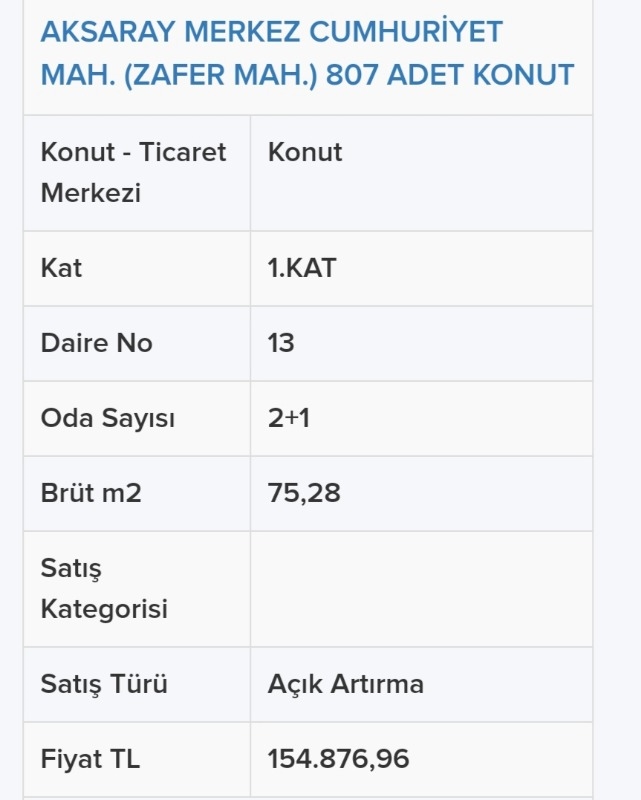The width and height of the screenshot is (641, 800).
Task: Click the word 'Kategorisi' in the label
Action: tap(104, 609)
